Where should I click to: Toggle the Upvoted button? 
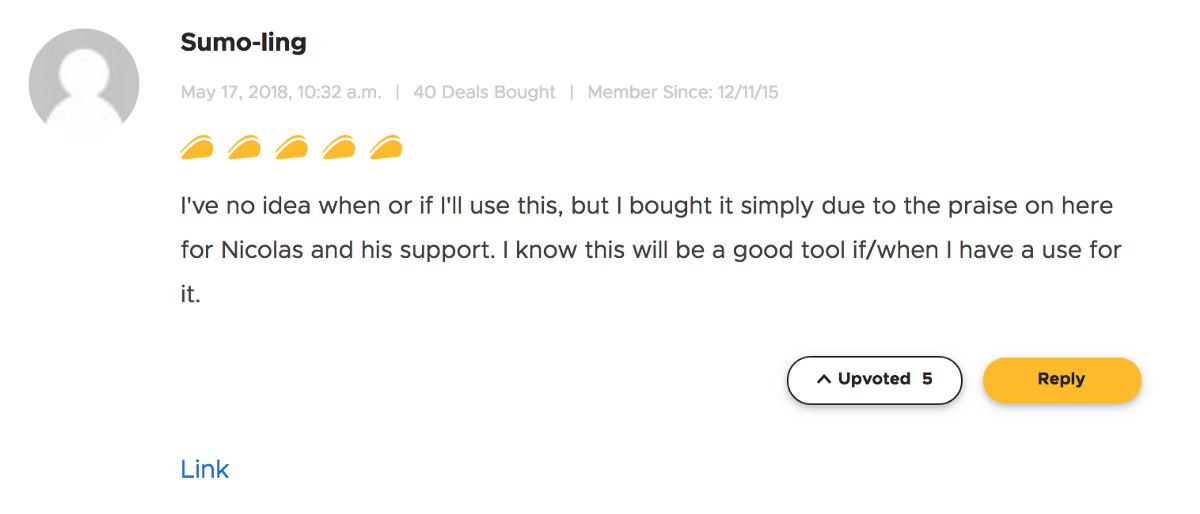tap(873, 380)
